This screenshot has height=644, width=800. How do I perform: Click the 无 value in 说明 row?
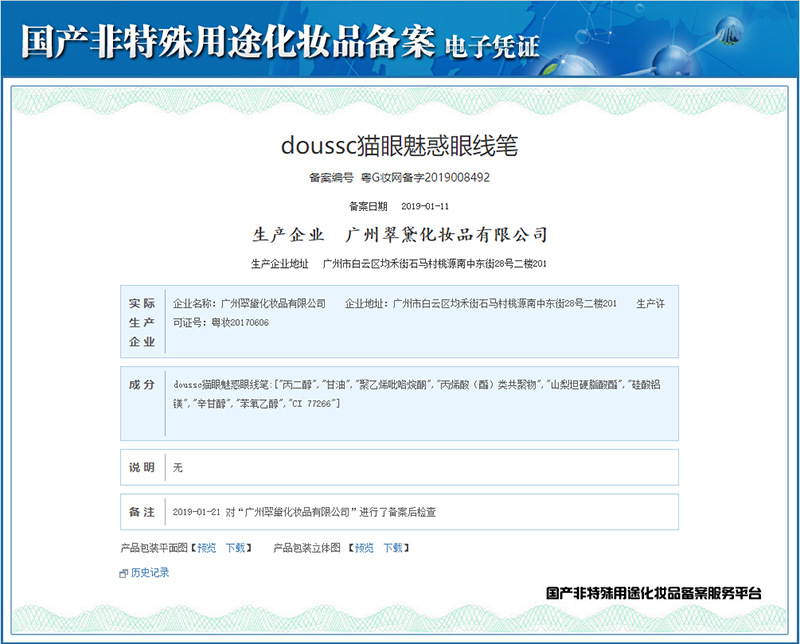click(x=178, y=467)
